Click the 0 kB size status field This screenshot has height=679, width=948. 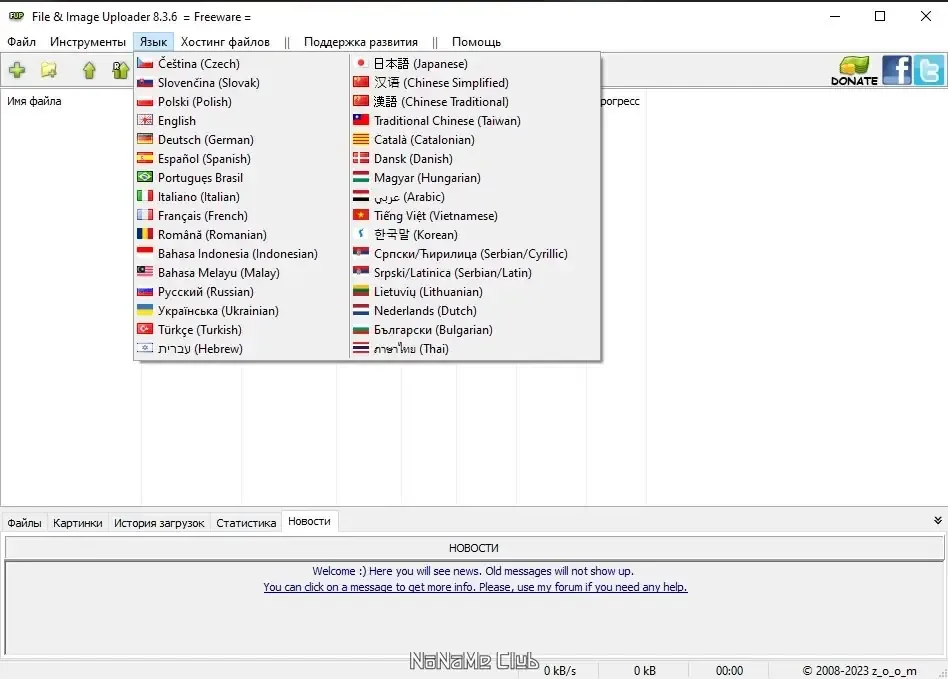click(x=644, y=671)
